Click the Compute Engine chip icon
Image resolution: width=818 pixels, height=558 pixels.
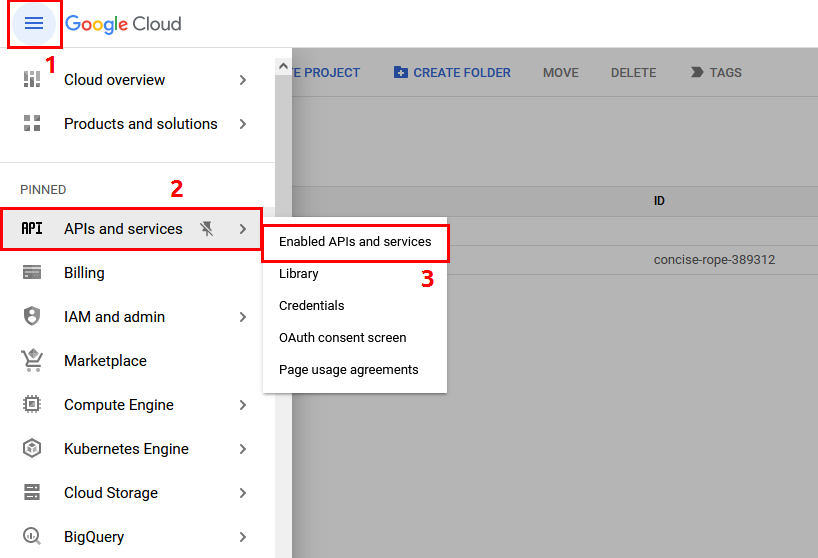pyautogui.click(x=32, y=405)
